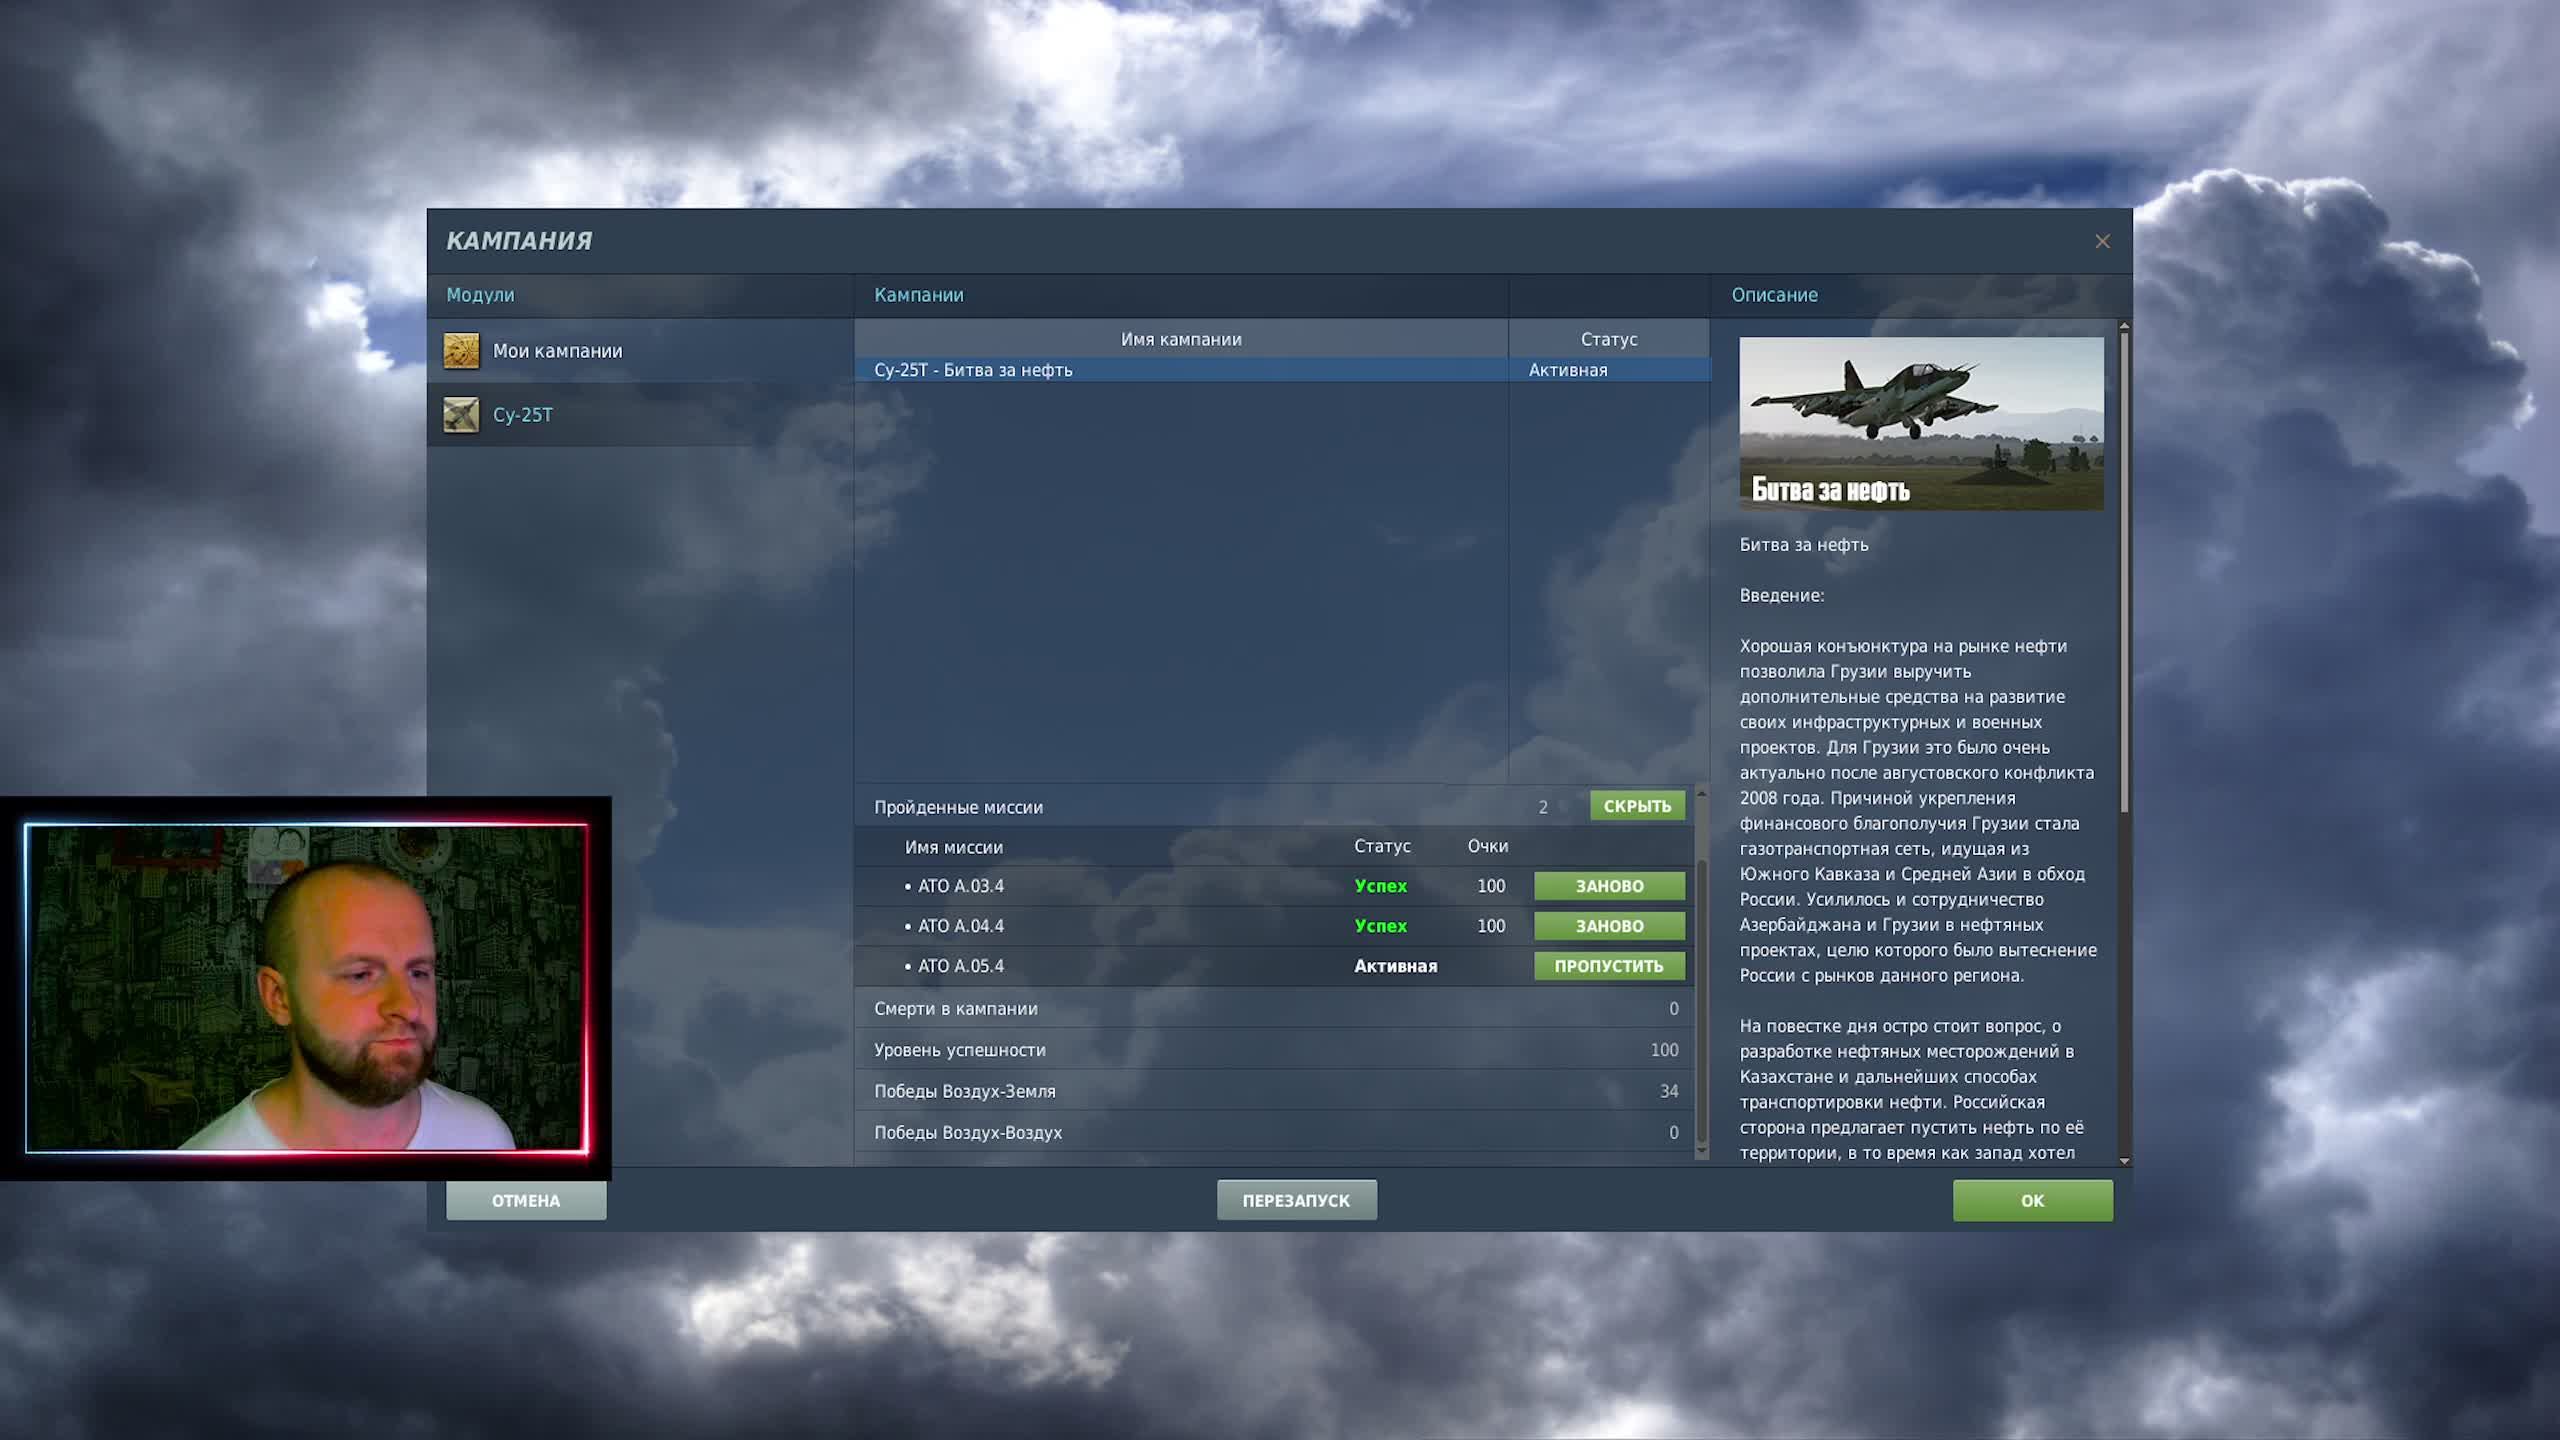This screenshot has height=1440, width=2560.
Task: Select Мои кампании module entry
Action: 557,351
